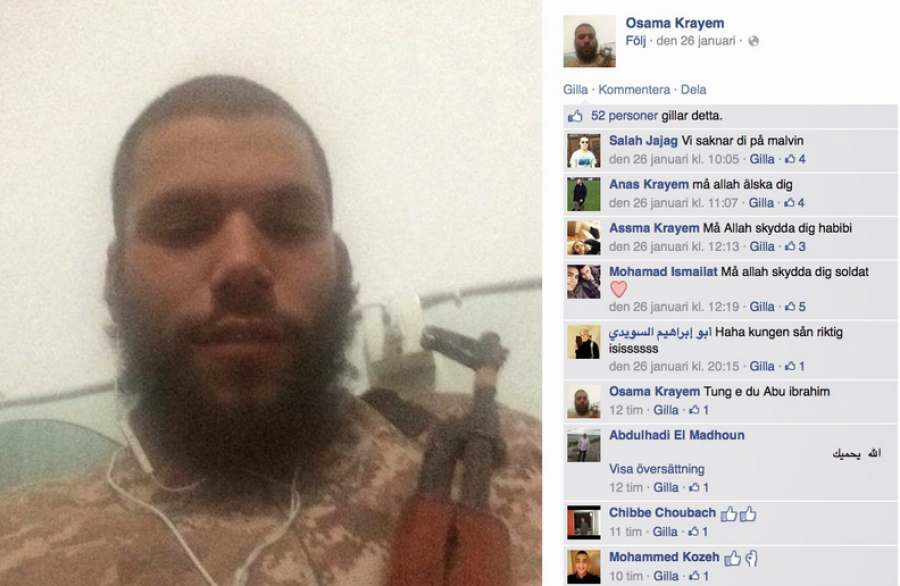Click the post date den 26 januari
The height and width of the screenshot is (586, 900).
pyautogui.click(x=696, y=41)
